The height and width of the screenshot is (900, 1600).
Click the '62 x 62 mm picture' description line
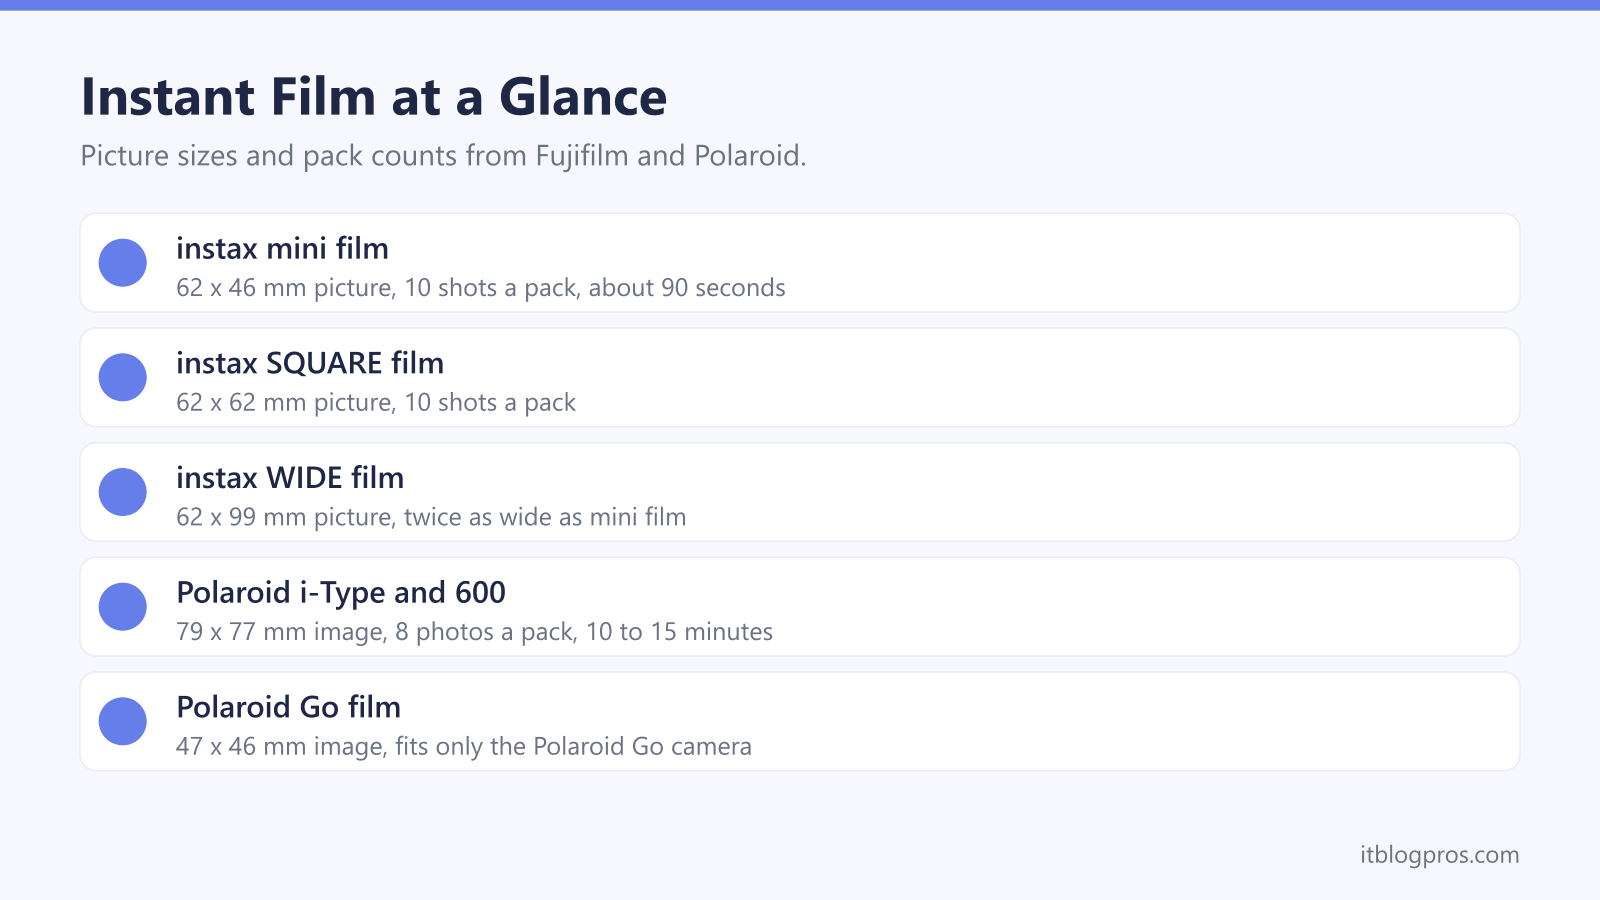point(376,403)
